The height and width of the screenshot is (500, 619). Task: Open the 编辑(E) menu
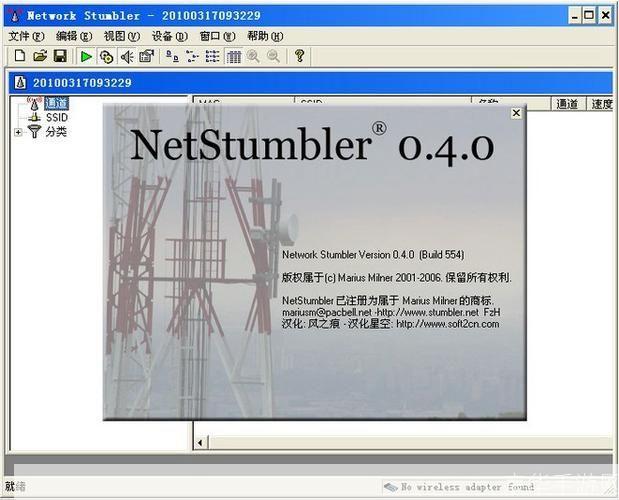74,36
